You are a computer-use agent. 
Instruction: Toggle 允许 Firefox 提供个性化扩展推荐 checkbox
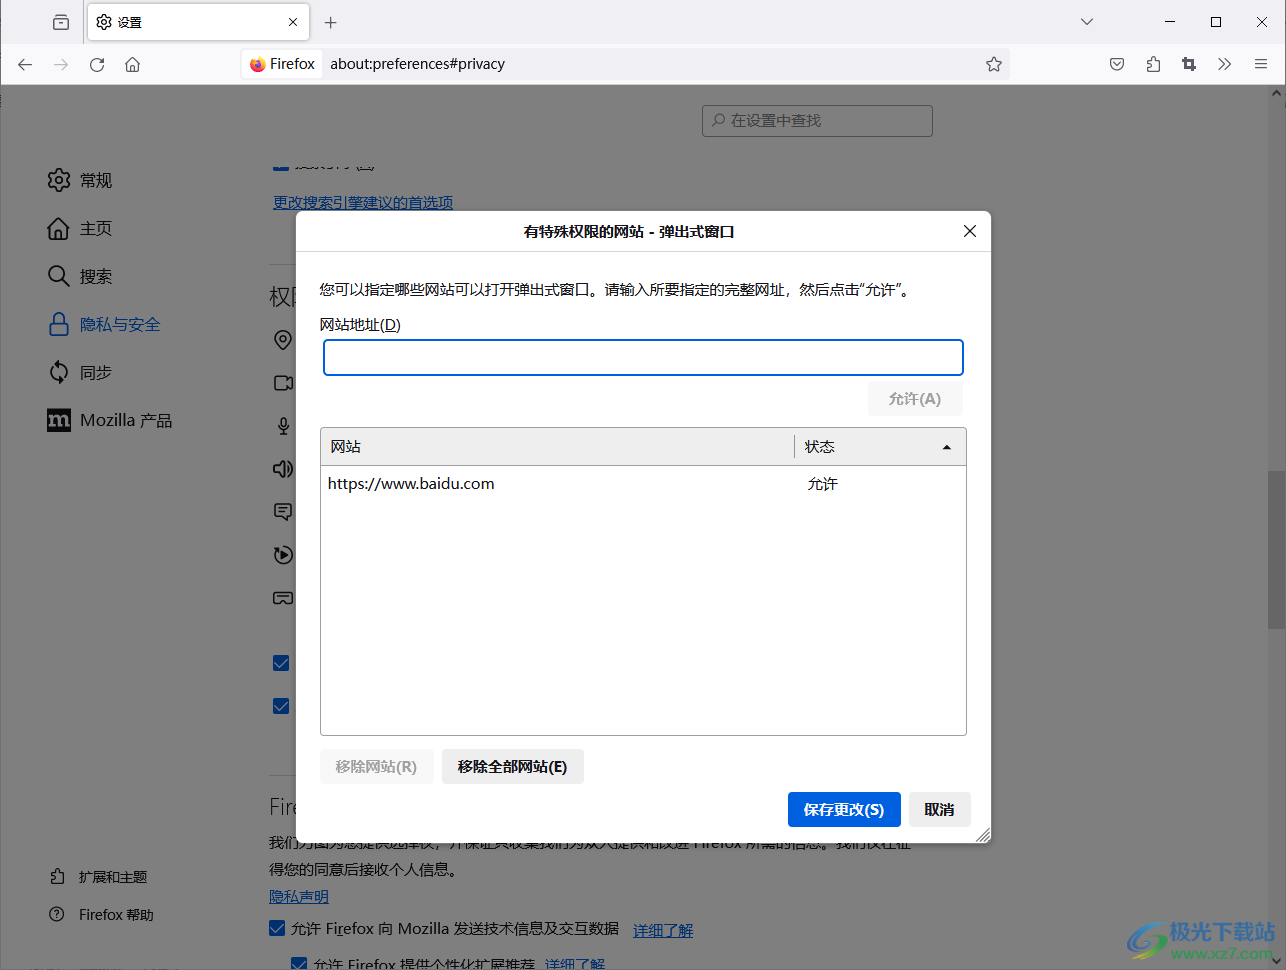(298, 963)
